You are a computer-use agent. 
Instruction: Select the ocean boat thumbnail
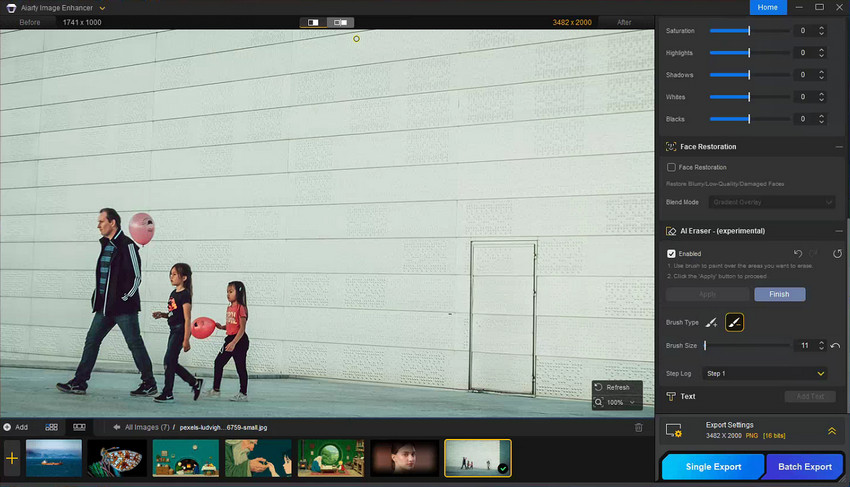coord(54,458)
